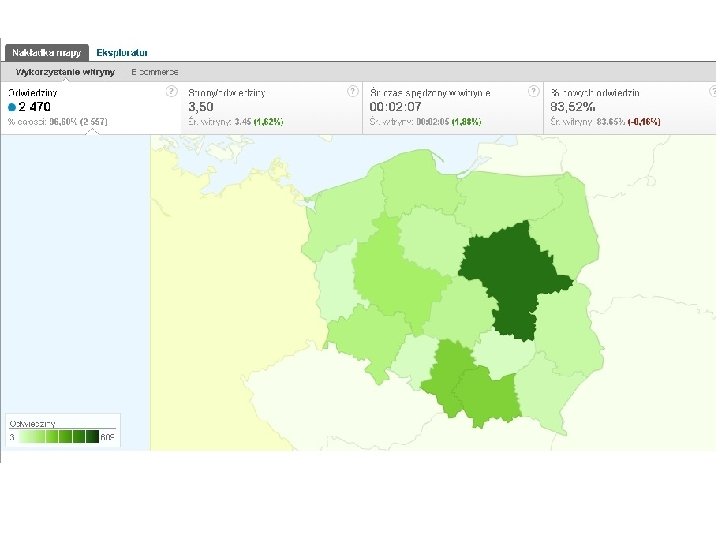Select the new visits 83,52% metric card
This screenshot has height=540, width=720.
[630, 108]
